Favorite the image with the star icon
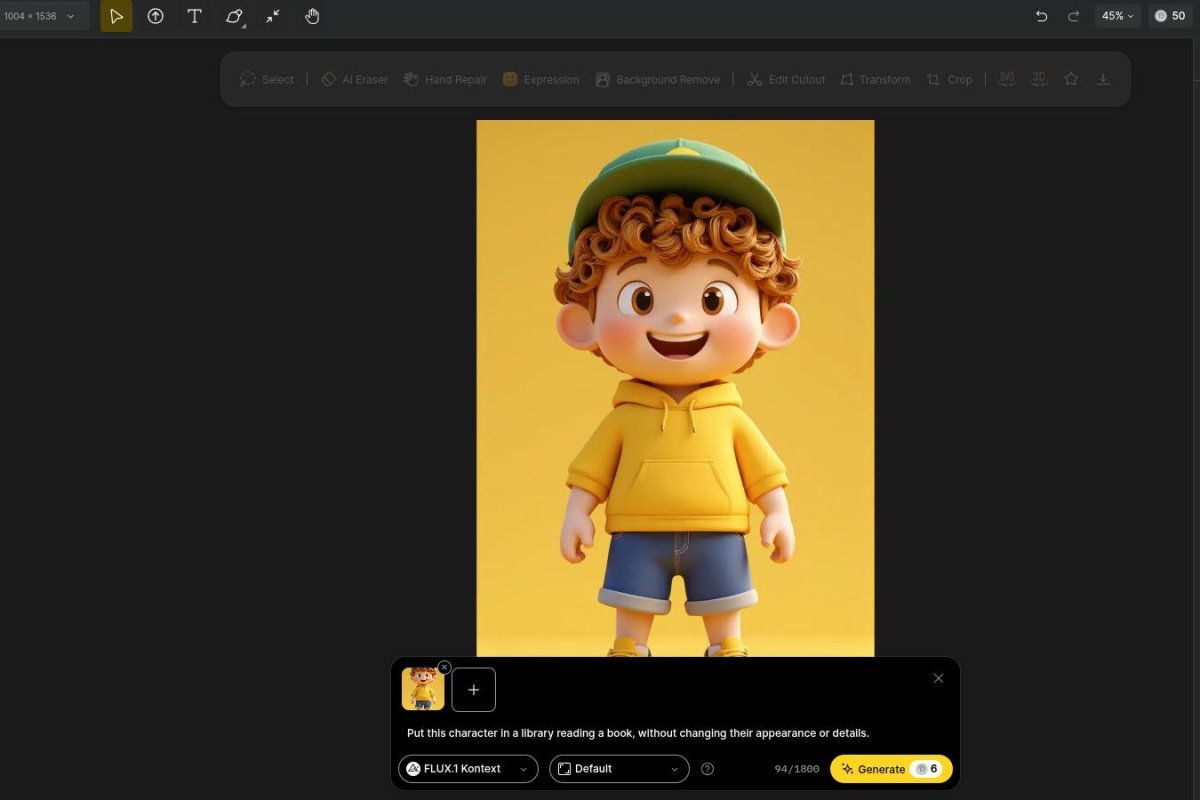The width and height of the screenshot is (1200, 800). click(x=1071, y=78)
